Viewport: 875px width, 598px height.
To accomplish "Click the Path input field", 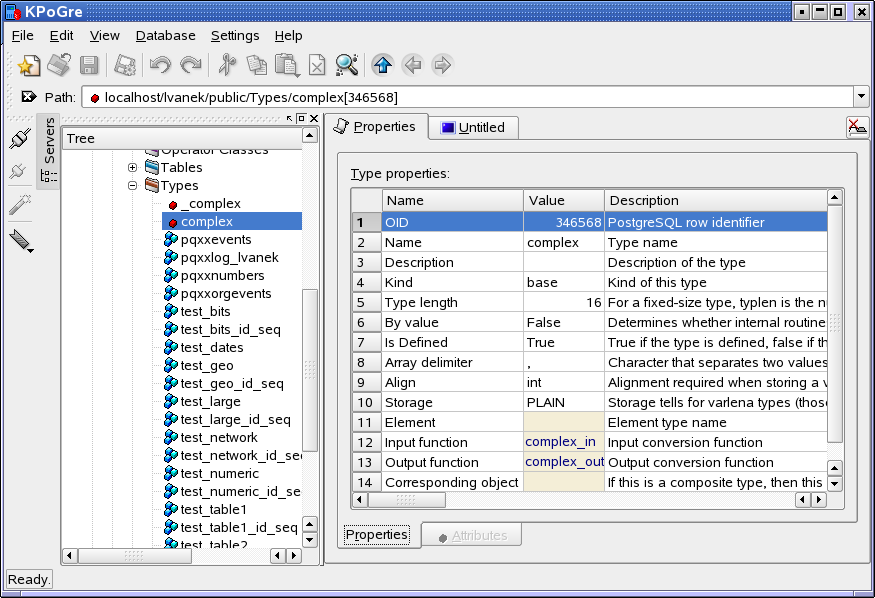I will 470,97.
